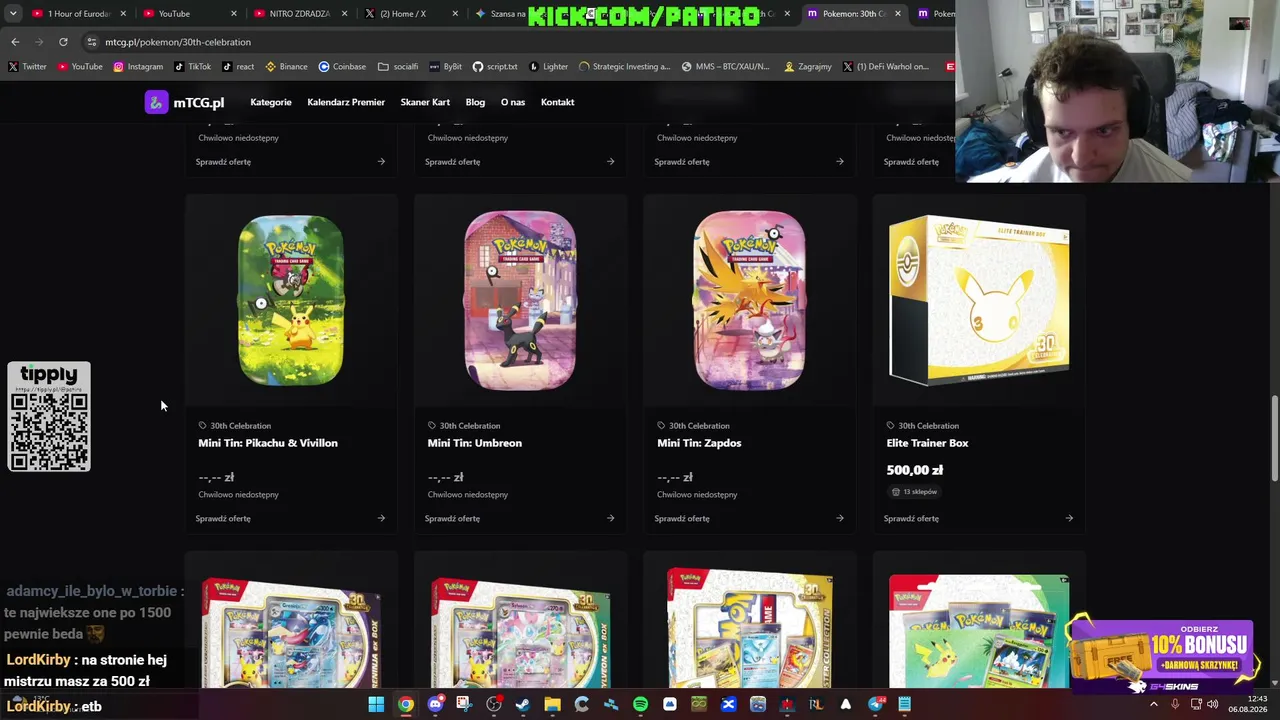This screenshot has width=1280, height=720.
Task: Open Steam from the taskbar
Action: [523, 705]
